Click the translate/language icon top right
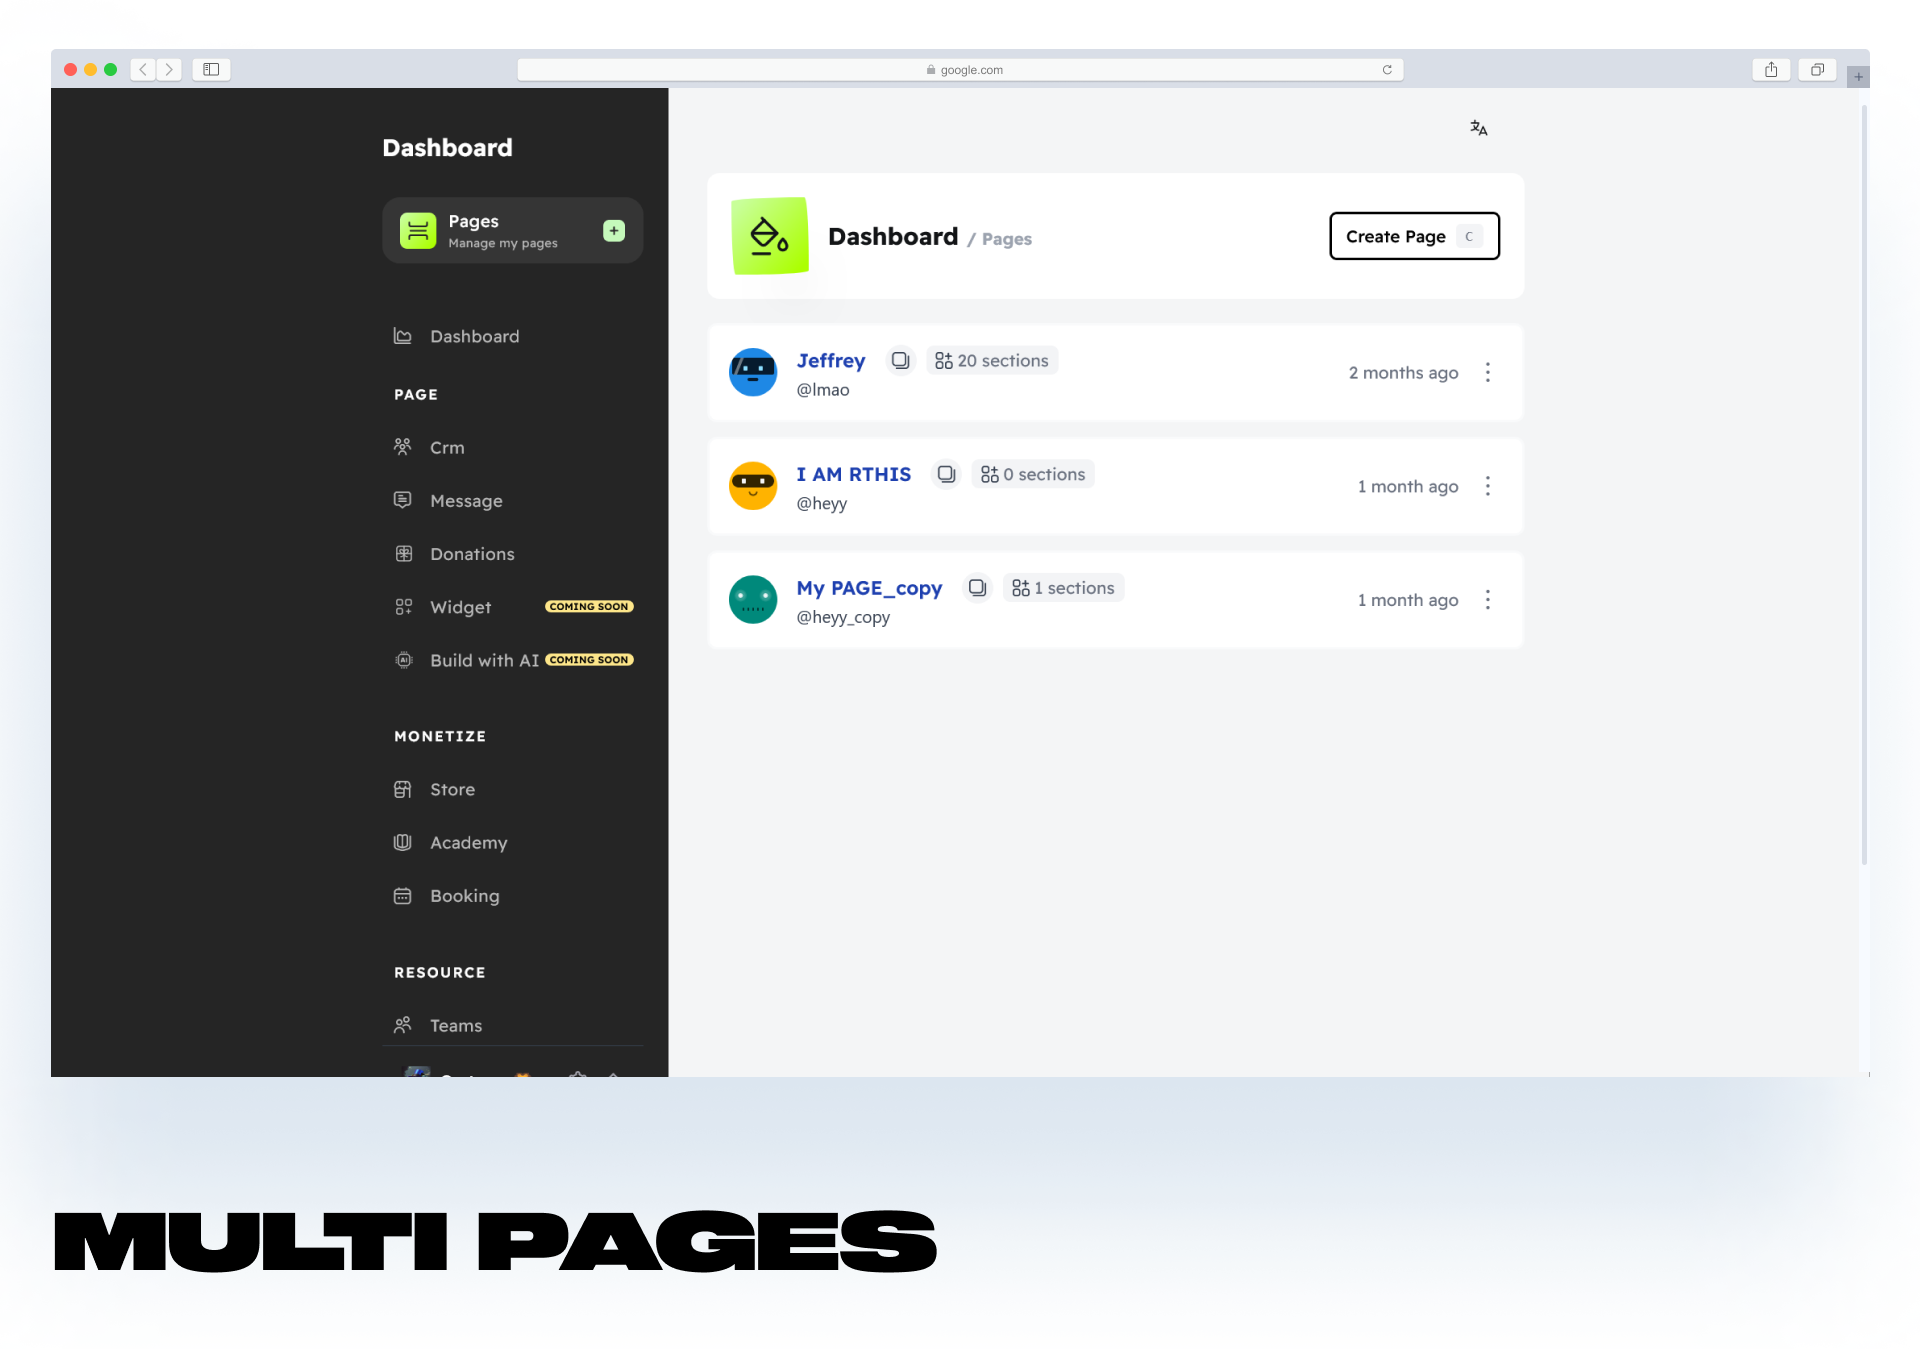The height and width of the screenshot is (1349, 1920). (x=1478, y=128)
